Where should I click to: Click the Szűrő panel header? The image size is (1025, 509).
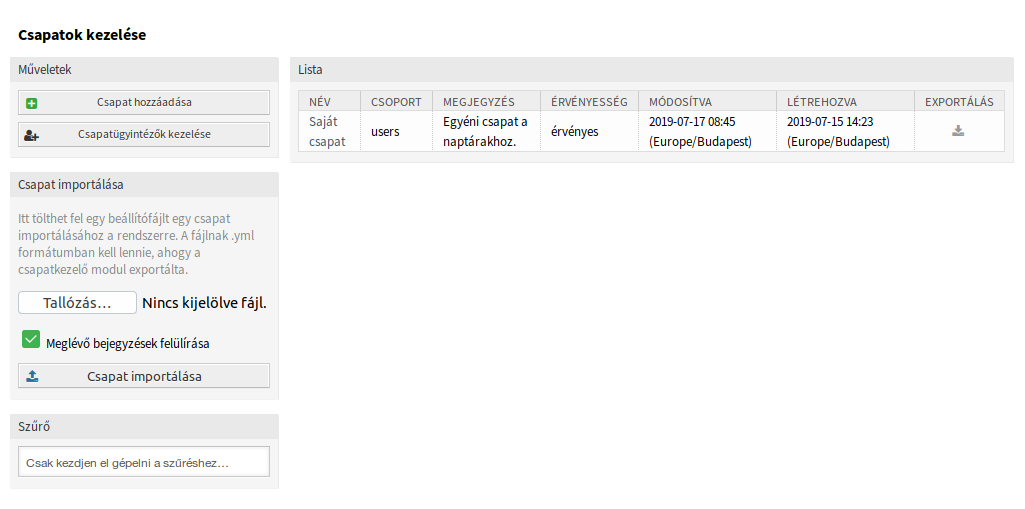(144, 427)
